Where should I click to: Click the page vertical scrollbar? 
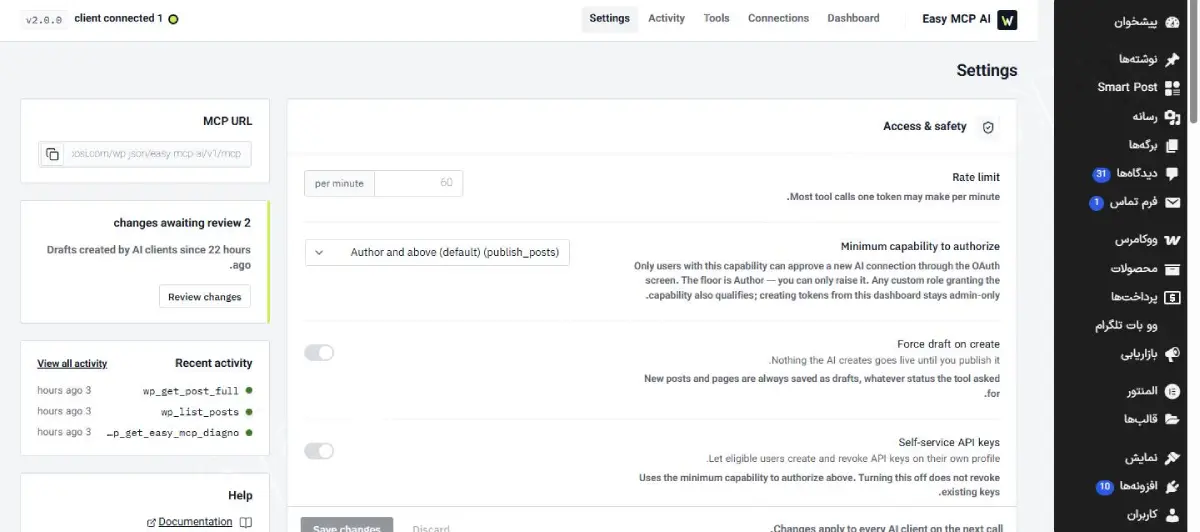[1195, 266]
